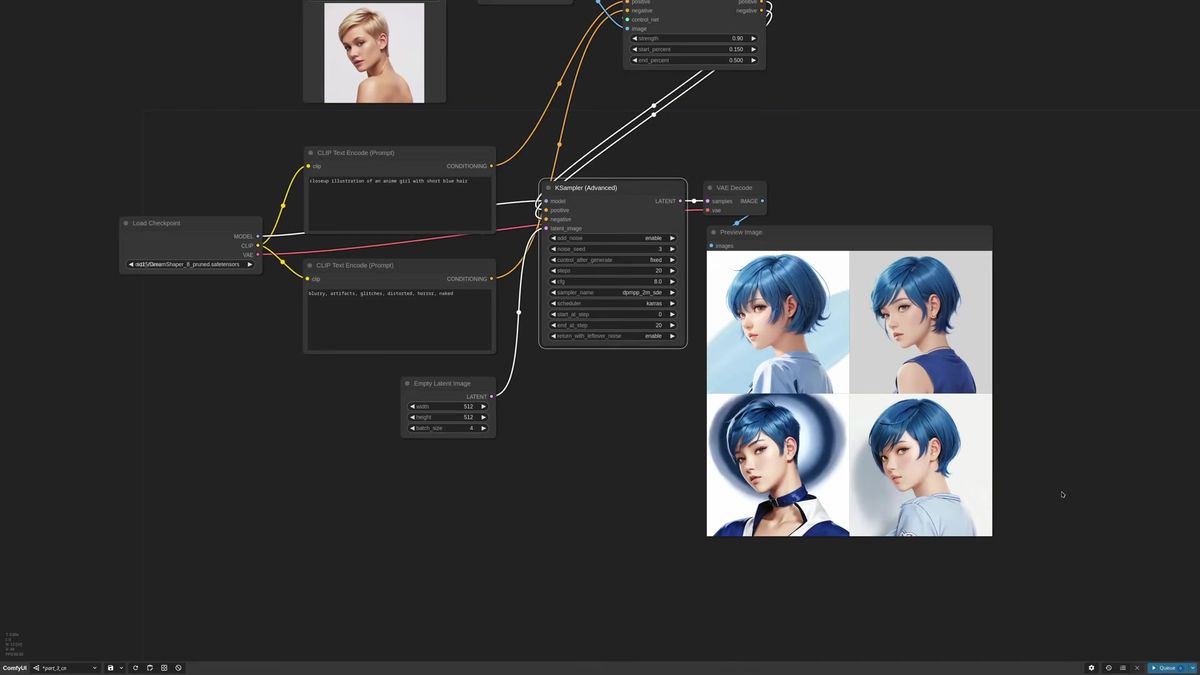Previous scheduler option left arrow
1200x675 pixels.
[554, 303]
